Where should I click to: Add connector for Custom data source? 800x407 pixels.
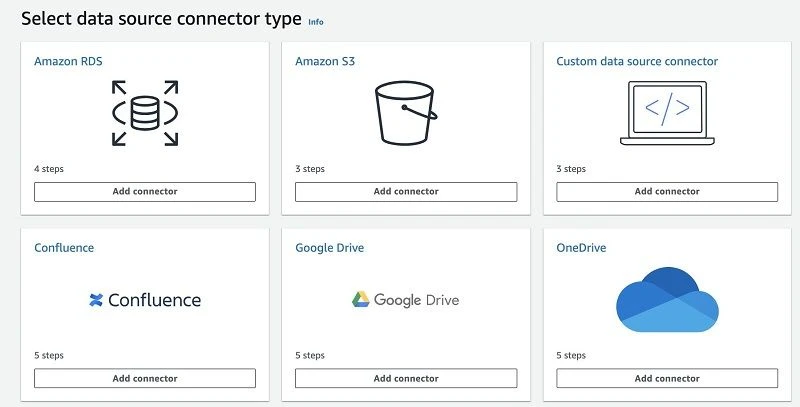[x=667, y=192]
